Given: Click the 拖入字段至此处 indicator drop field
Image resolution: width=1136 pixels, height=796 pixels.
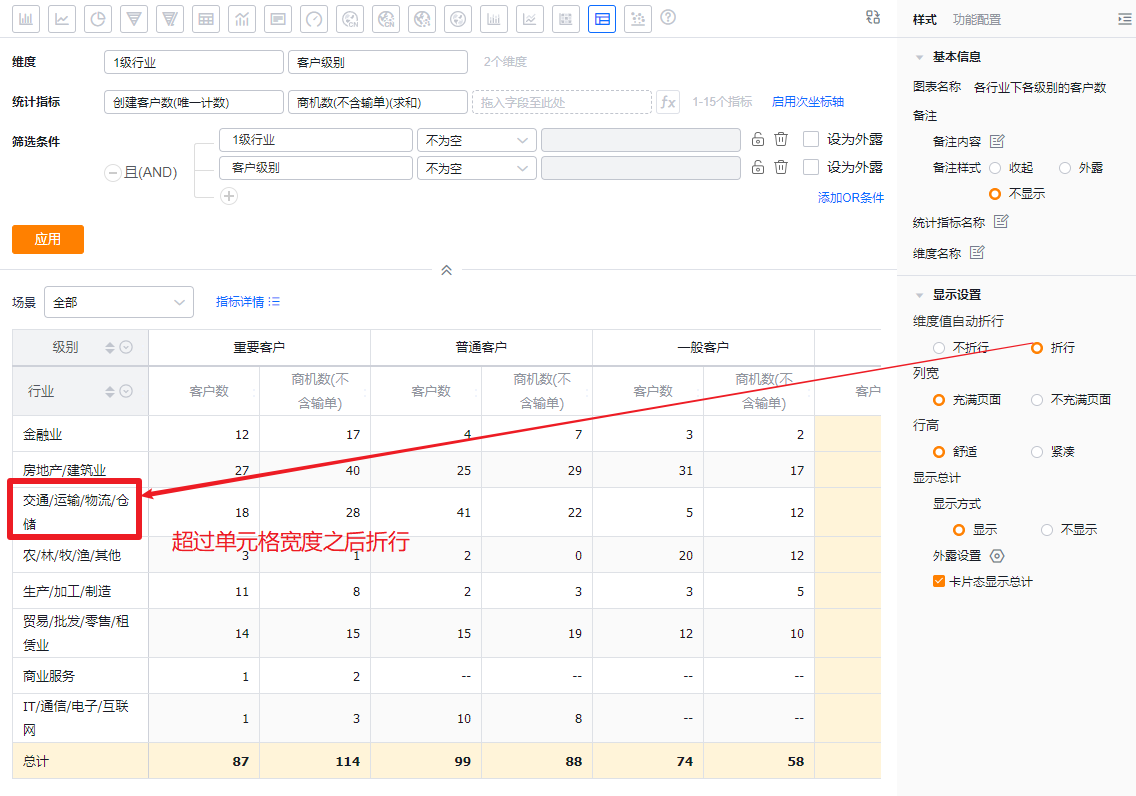Looking at the screenshot, I should tap(562, 102).
